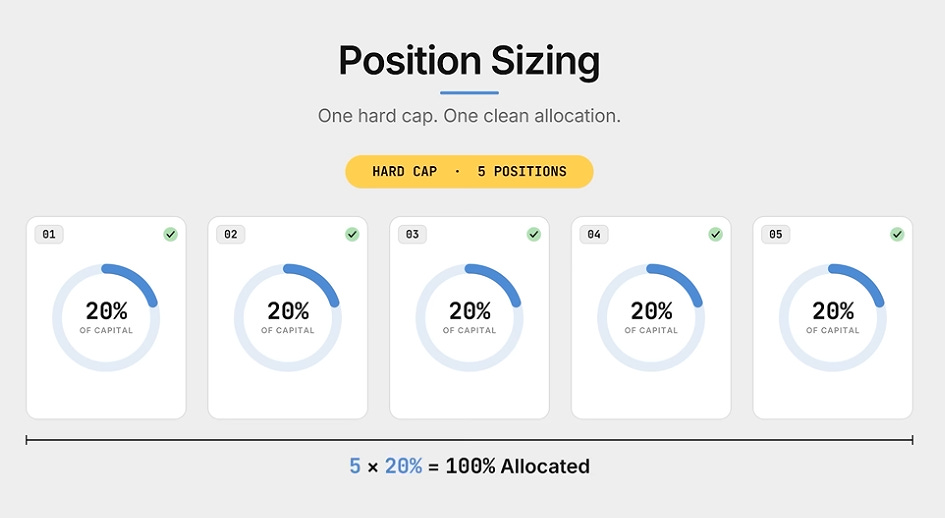The height and width of the screenshot is (518, 945).
Task: Click the Position Sizing title
Action: 469,61
